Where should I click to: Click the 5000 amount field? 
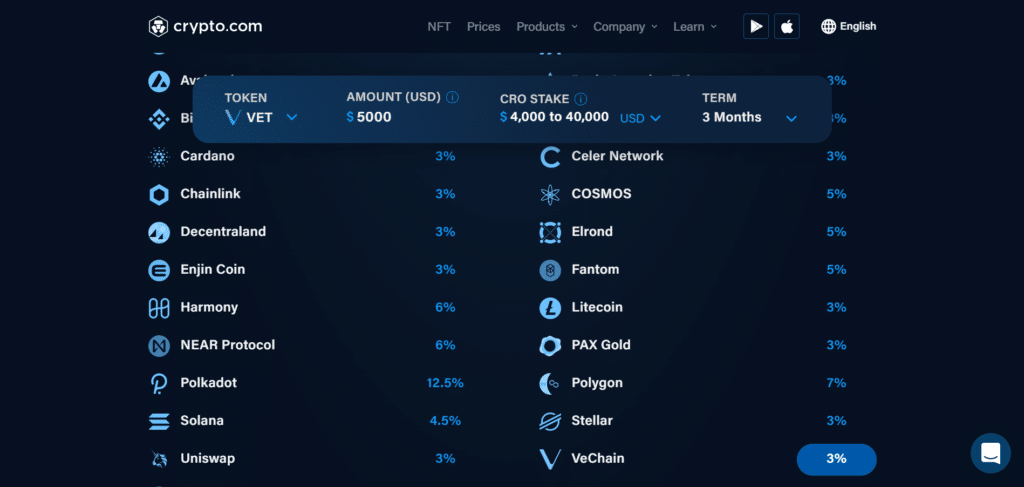pos(374,118)
